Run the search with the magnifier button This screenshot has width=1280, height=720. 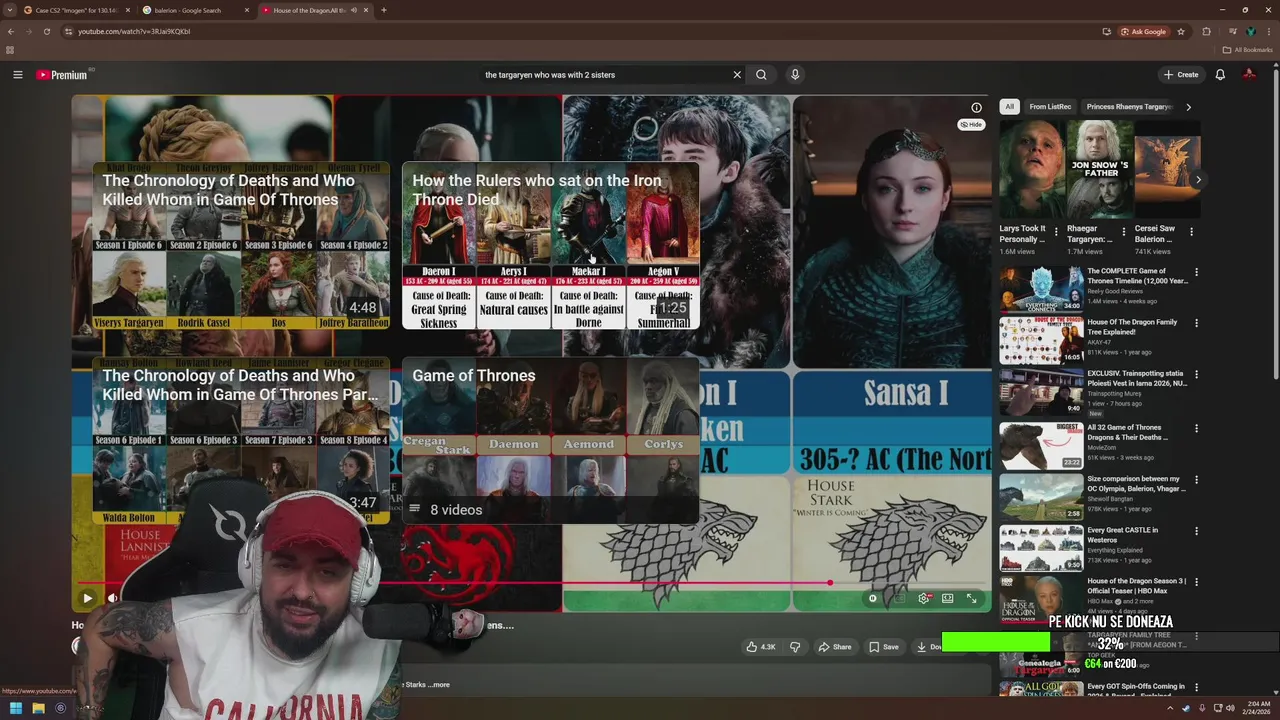(761, 75)
